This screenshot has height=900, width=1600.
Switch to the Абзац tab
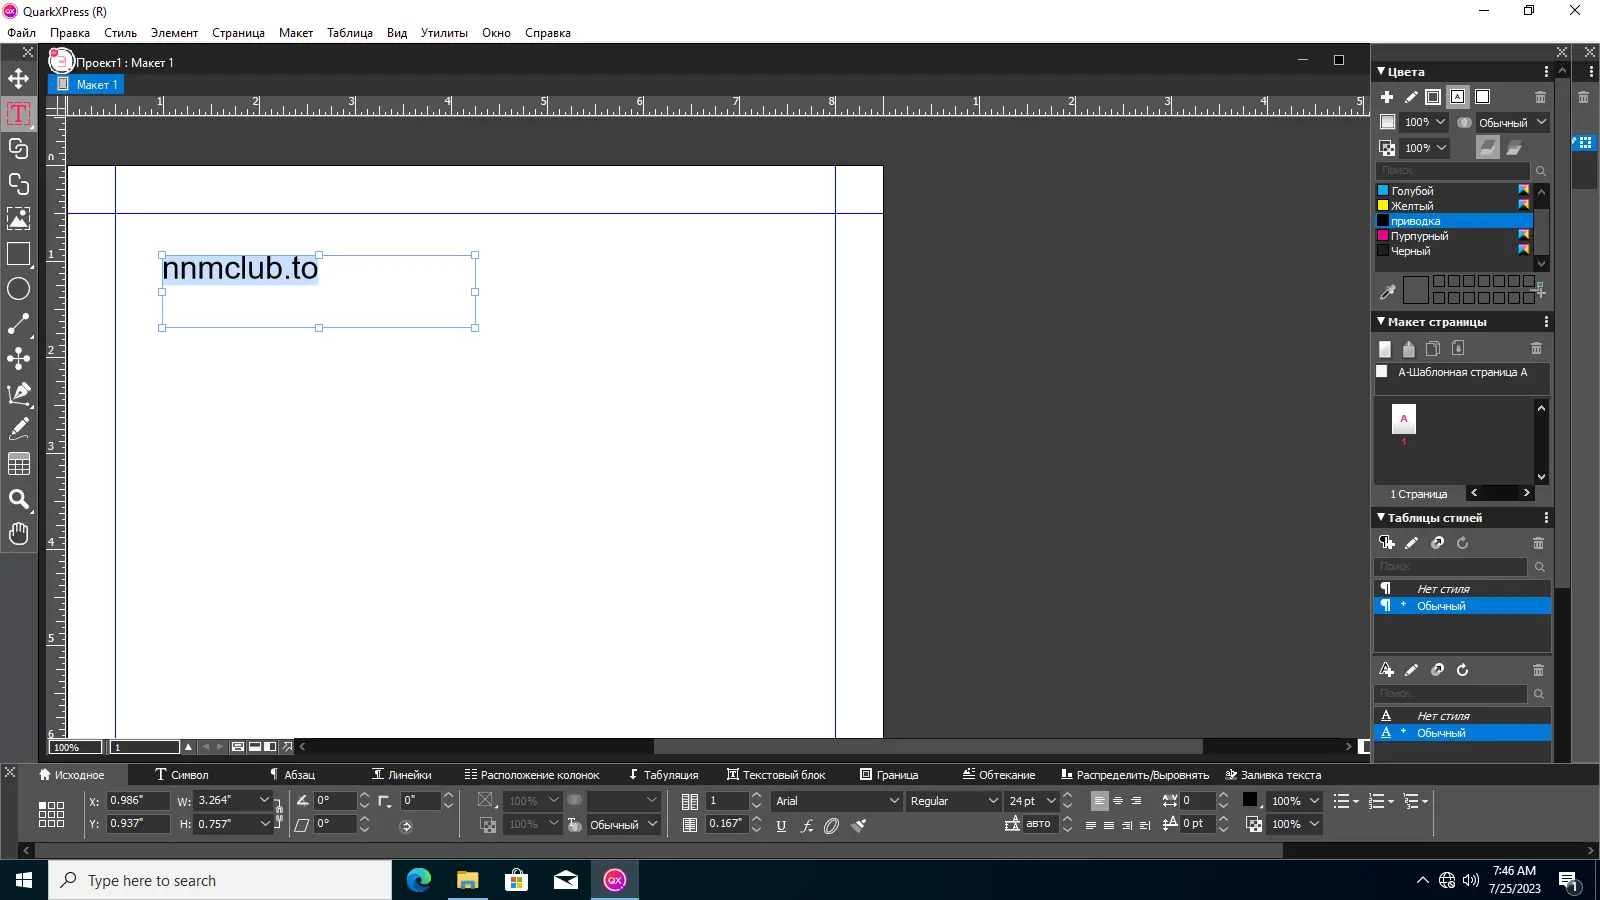[292, 775]
